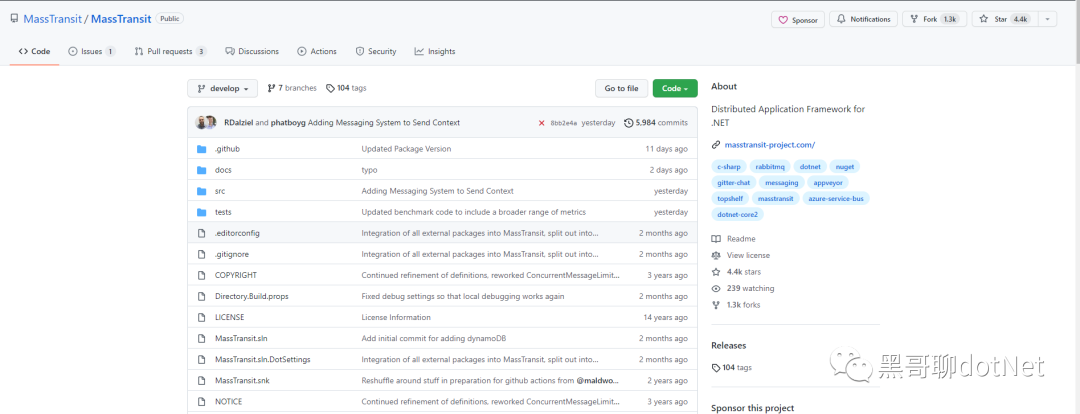Open the Actions tab
Screen dimensions: 1080x414
[317, 52]
